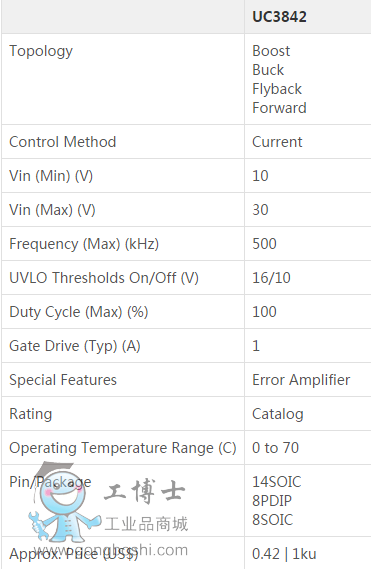The height and width of the screenshot is (569, 371).
Task: Click the Error Amplifier special feature
Action: point(301,380)
